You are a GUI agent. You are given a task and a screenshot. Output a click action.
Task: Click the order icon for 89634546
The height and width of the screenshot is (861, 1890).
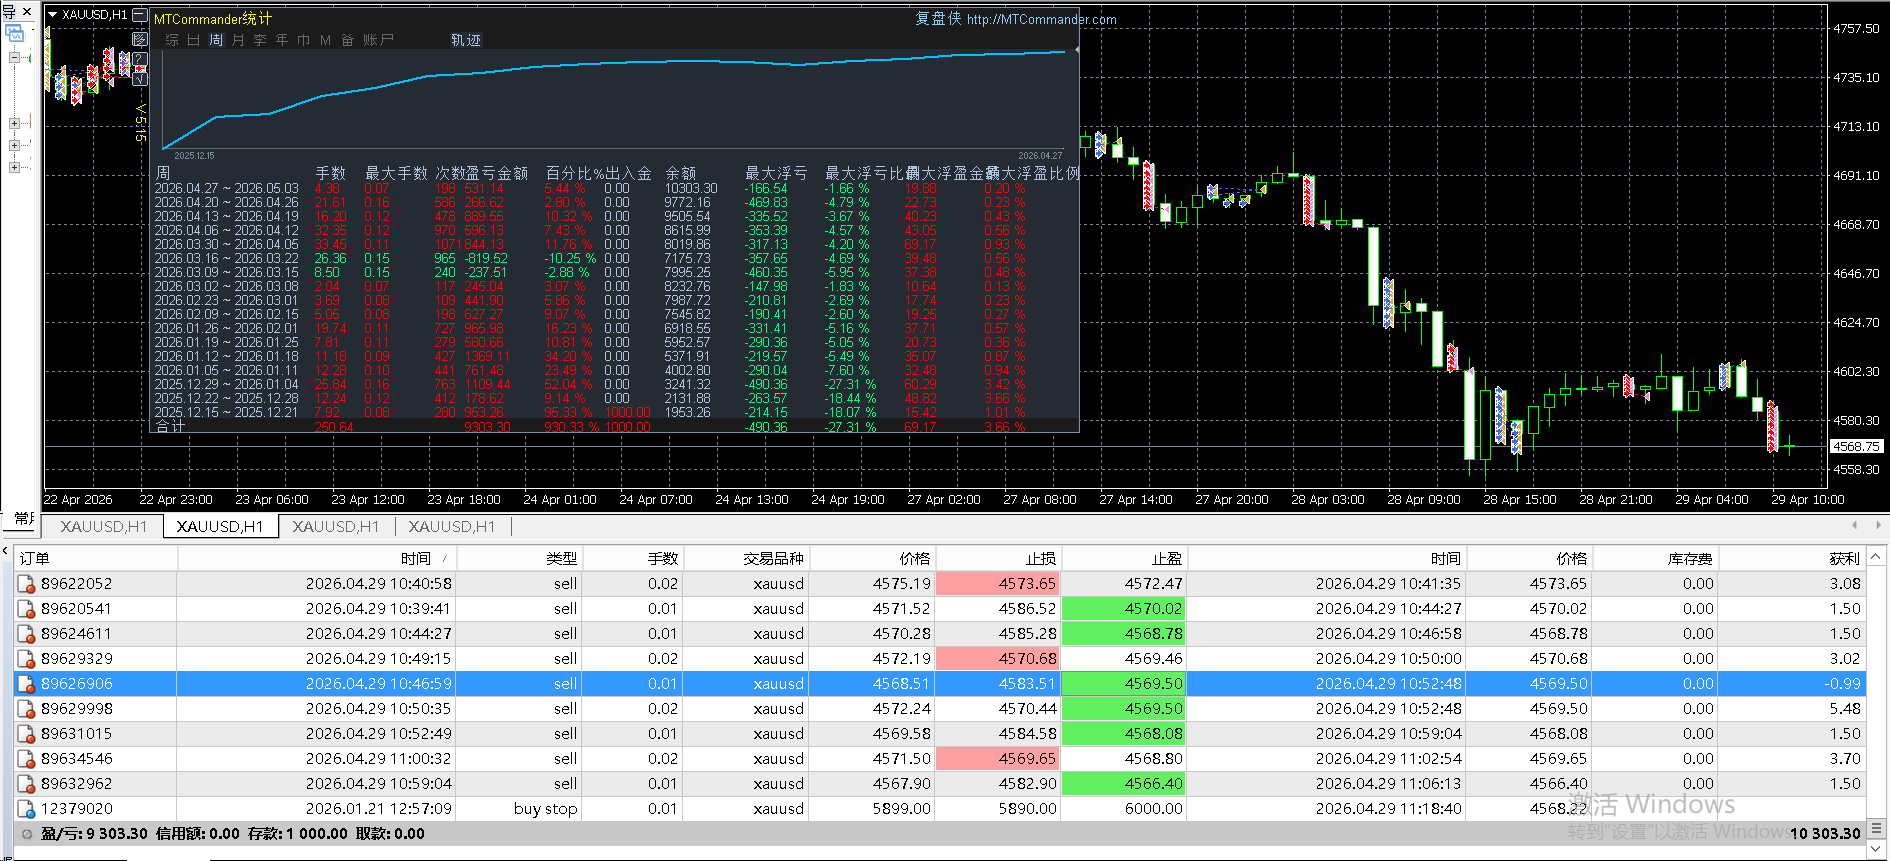[x=28, y=759]
